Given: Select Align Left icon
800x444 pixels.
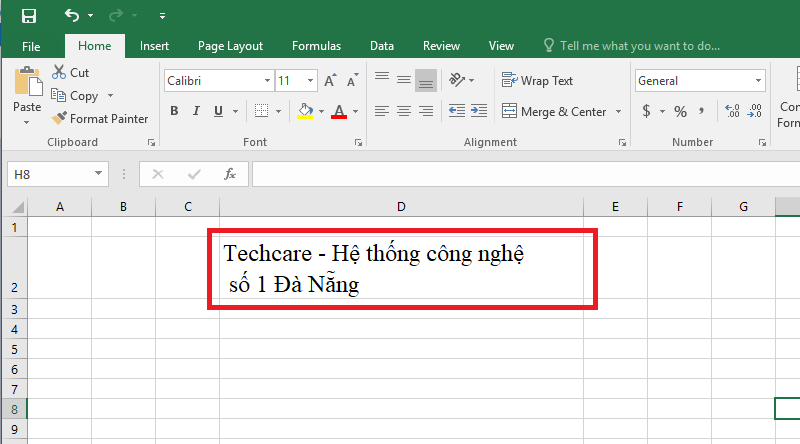Looking at the screenshot, I should (382, 111).
